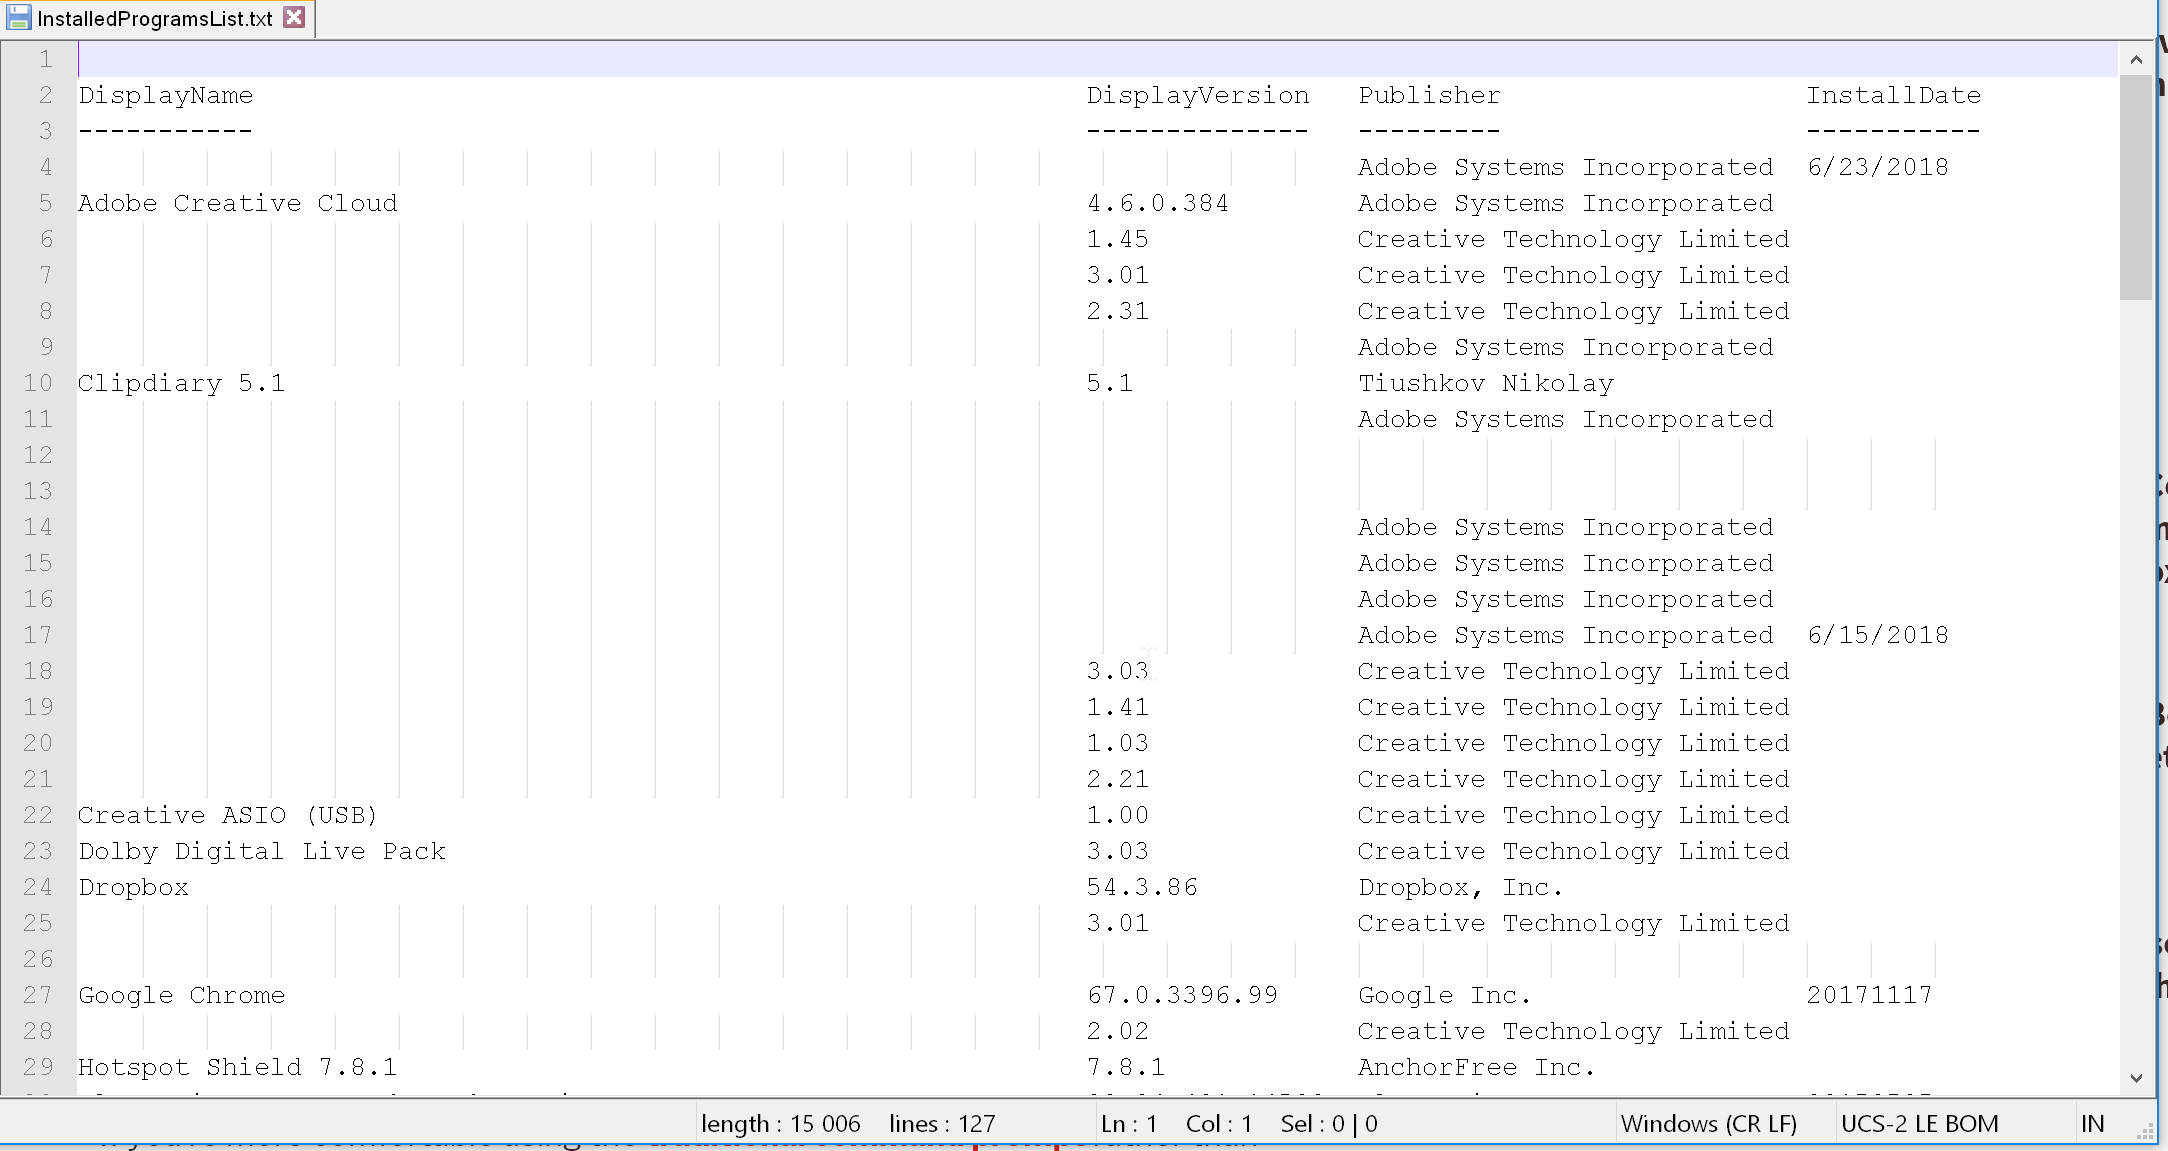The image size is (2168, 1151).
Task: Place cursor on Google Chrome entry
Action: click(x=182, y=995)
